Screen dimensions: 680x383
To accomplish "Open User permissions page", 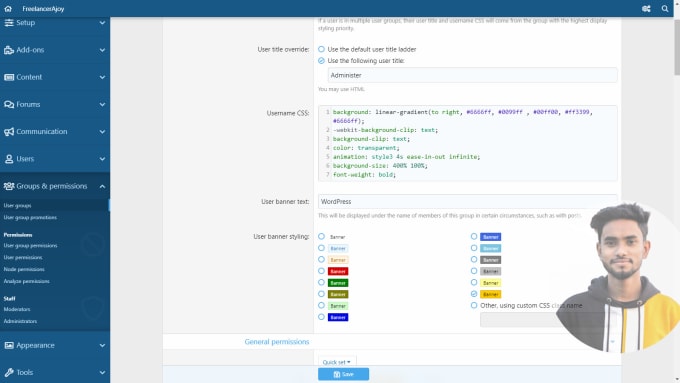I will coord(23,257).
